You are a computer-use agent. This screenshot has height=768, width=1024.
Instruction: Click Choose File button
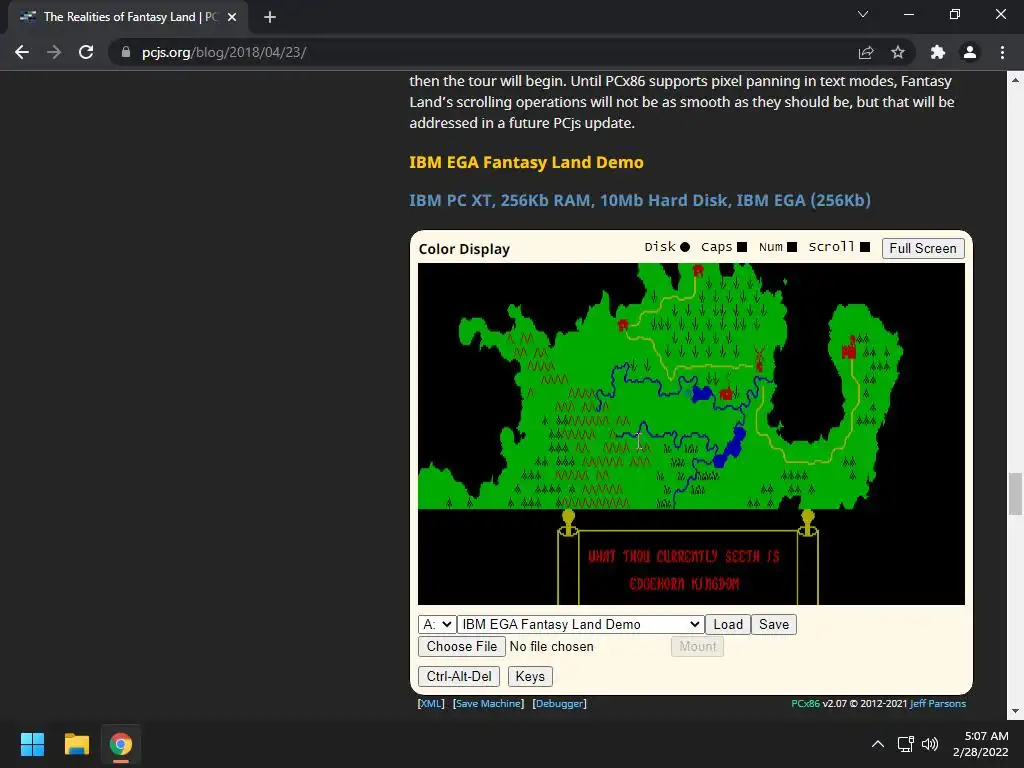[462, 647]
